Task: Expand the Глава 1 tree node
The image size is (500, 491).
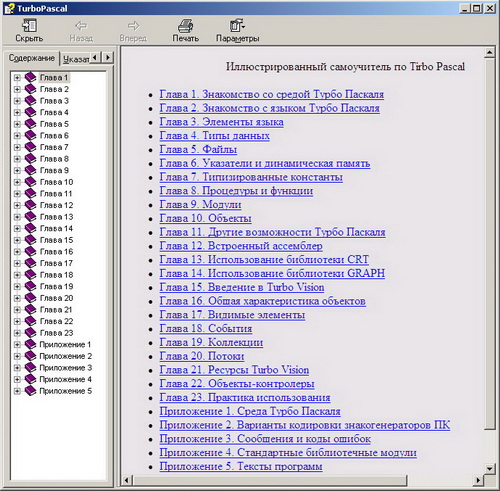Action: coord(17,78)
